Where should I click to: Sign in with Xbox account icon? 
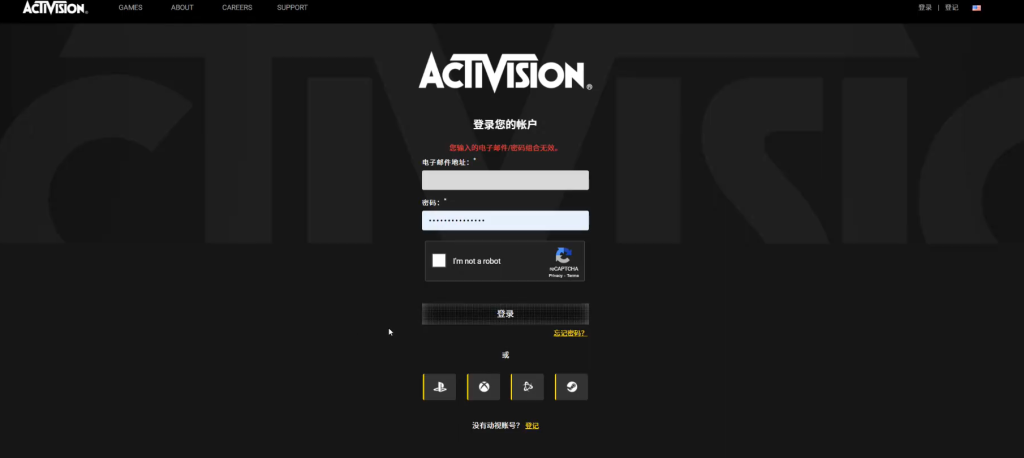coord(484,387)
